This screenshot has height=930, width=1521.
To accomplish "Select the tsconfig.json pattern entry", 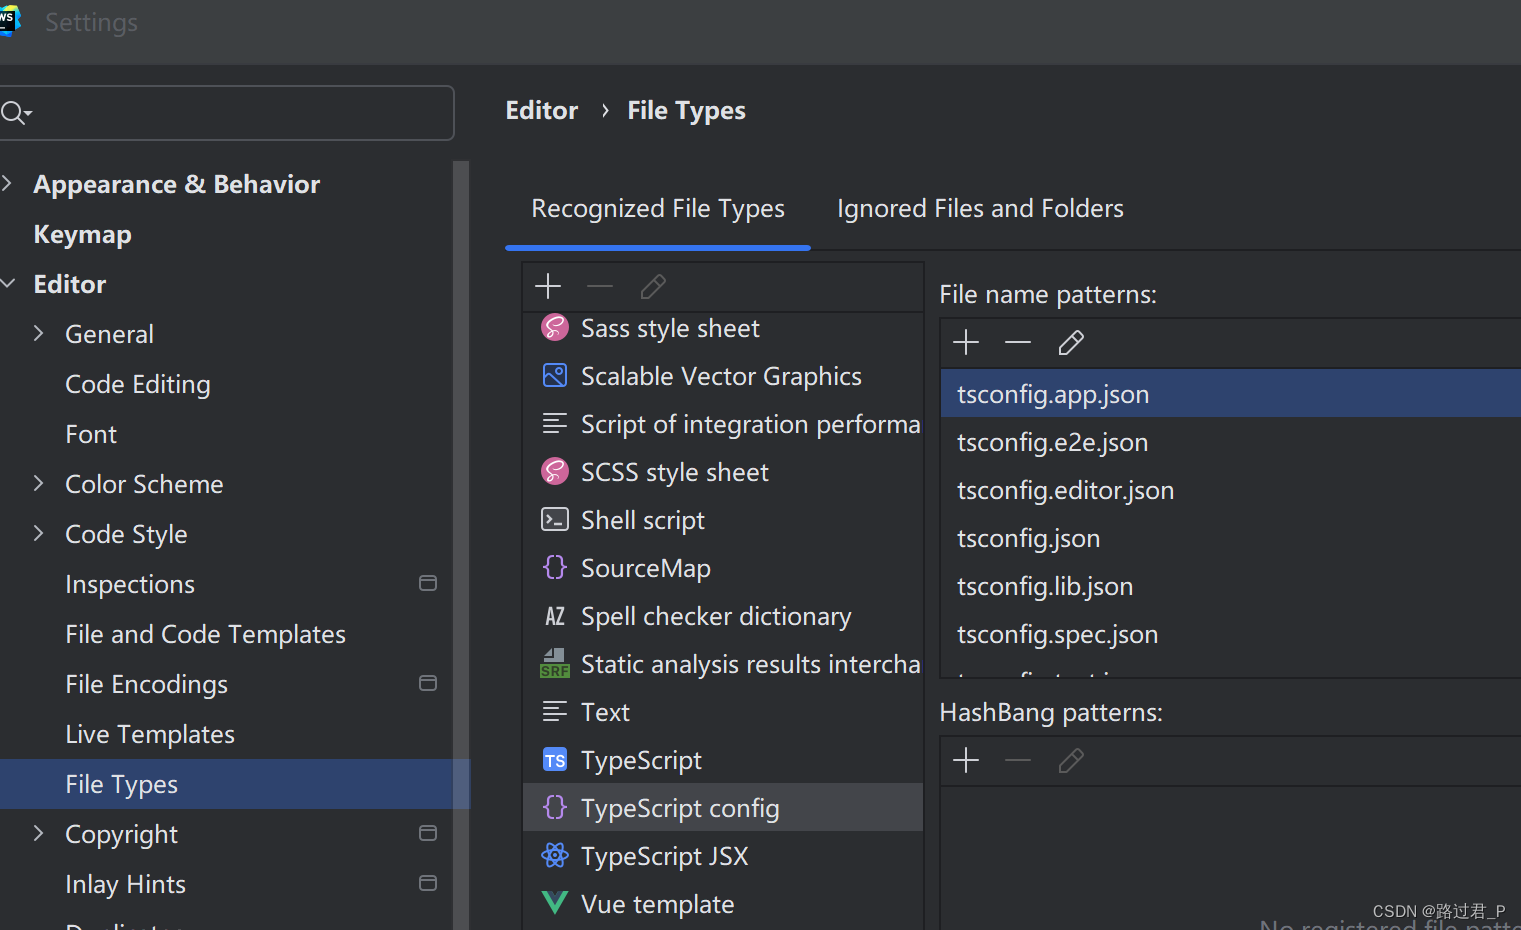I will pos(1028,537).
